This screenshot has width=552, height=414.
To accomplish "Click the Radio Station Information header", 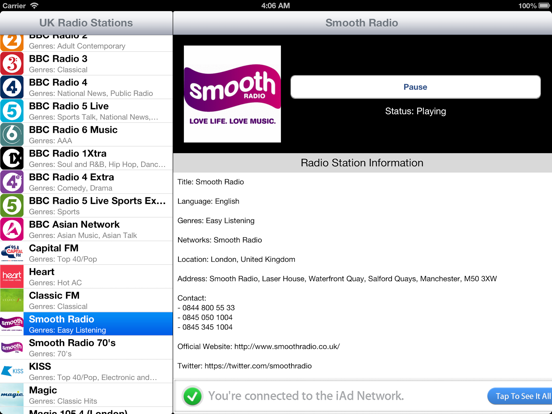I will click(362, 163).
